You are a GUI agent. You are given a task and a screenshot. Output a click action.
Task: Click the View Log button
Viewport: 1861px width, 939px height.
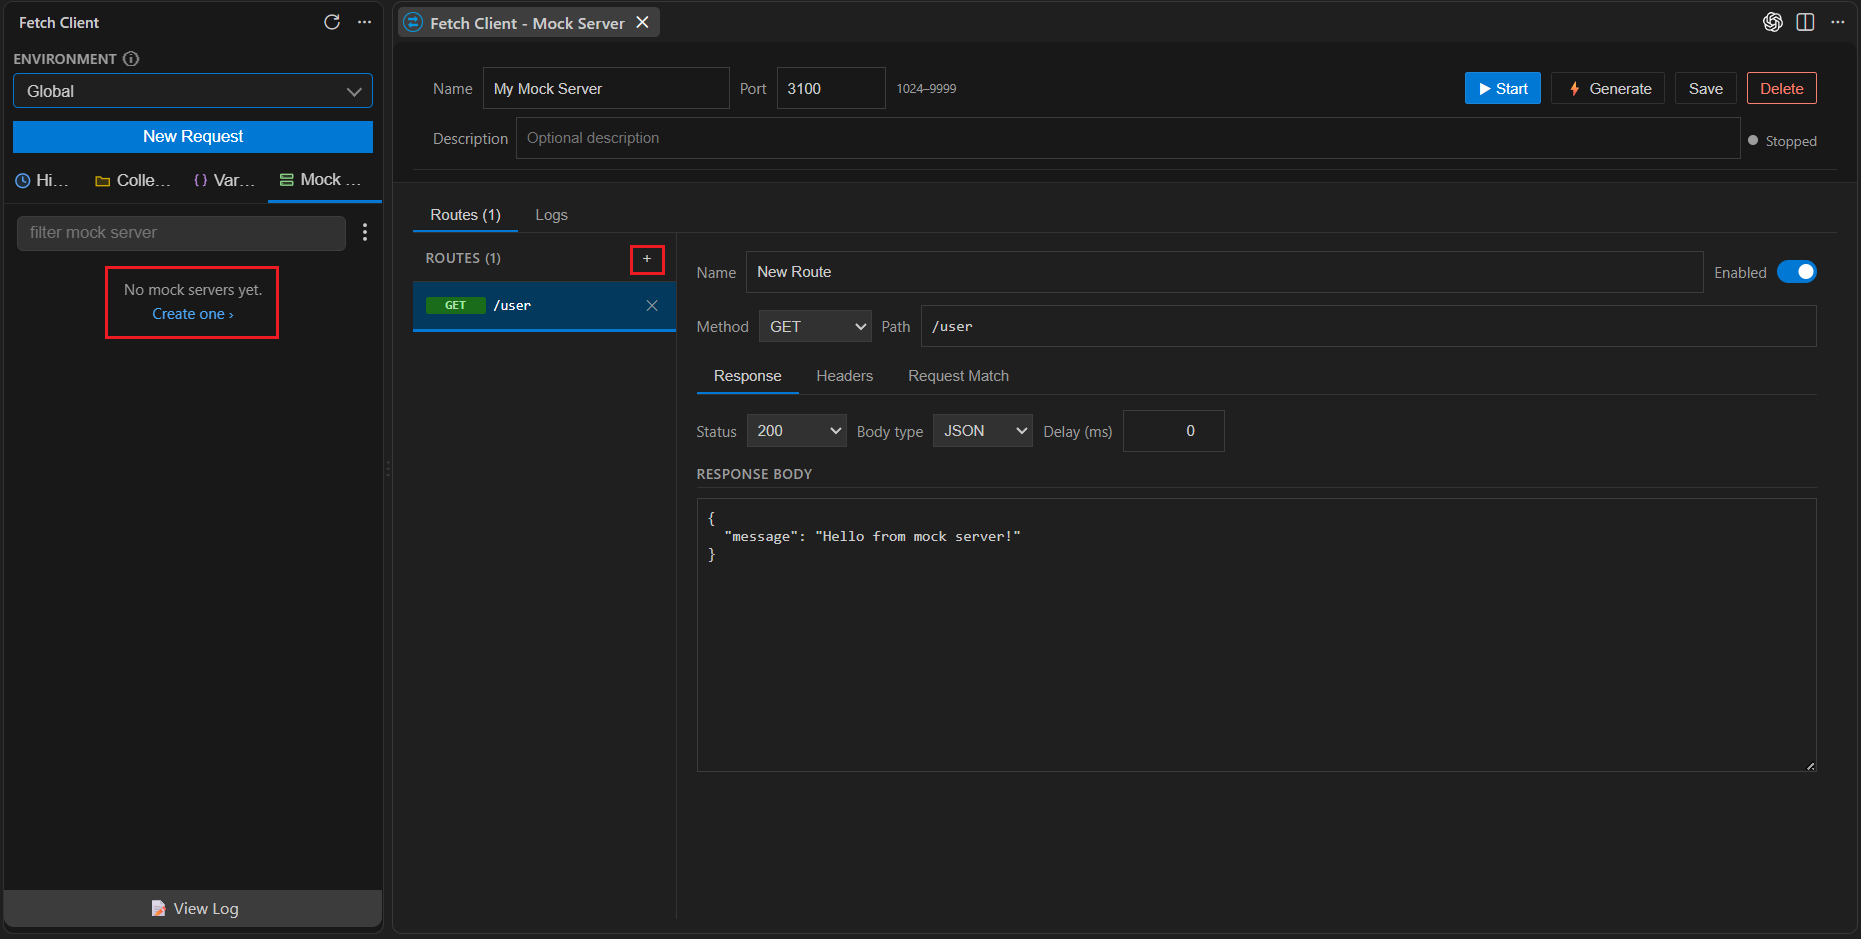pyautogui.click(x=193, y=908)
